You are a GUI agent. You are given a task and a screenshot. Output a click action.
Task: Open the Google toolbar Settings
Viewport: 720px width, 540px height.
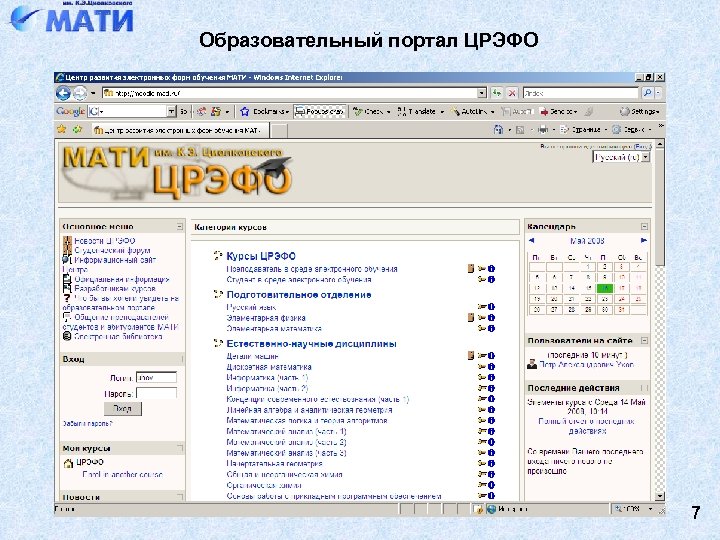coord(640,111)
